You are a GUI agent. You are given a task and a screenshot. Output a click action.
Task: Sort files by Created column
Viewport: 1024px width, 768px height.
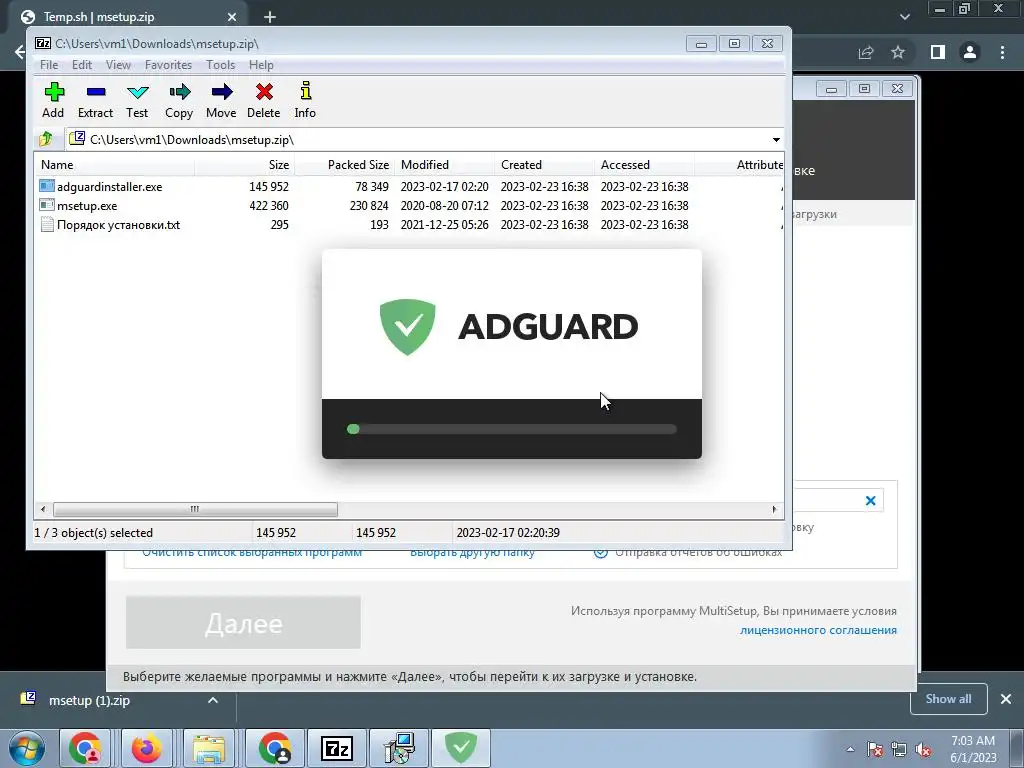[545, 165]
